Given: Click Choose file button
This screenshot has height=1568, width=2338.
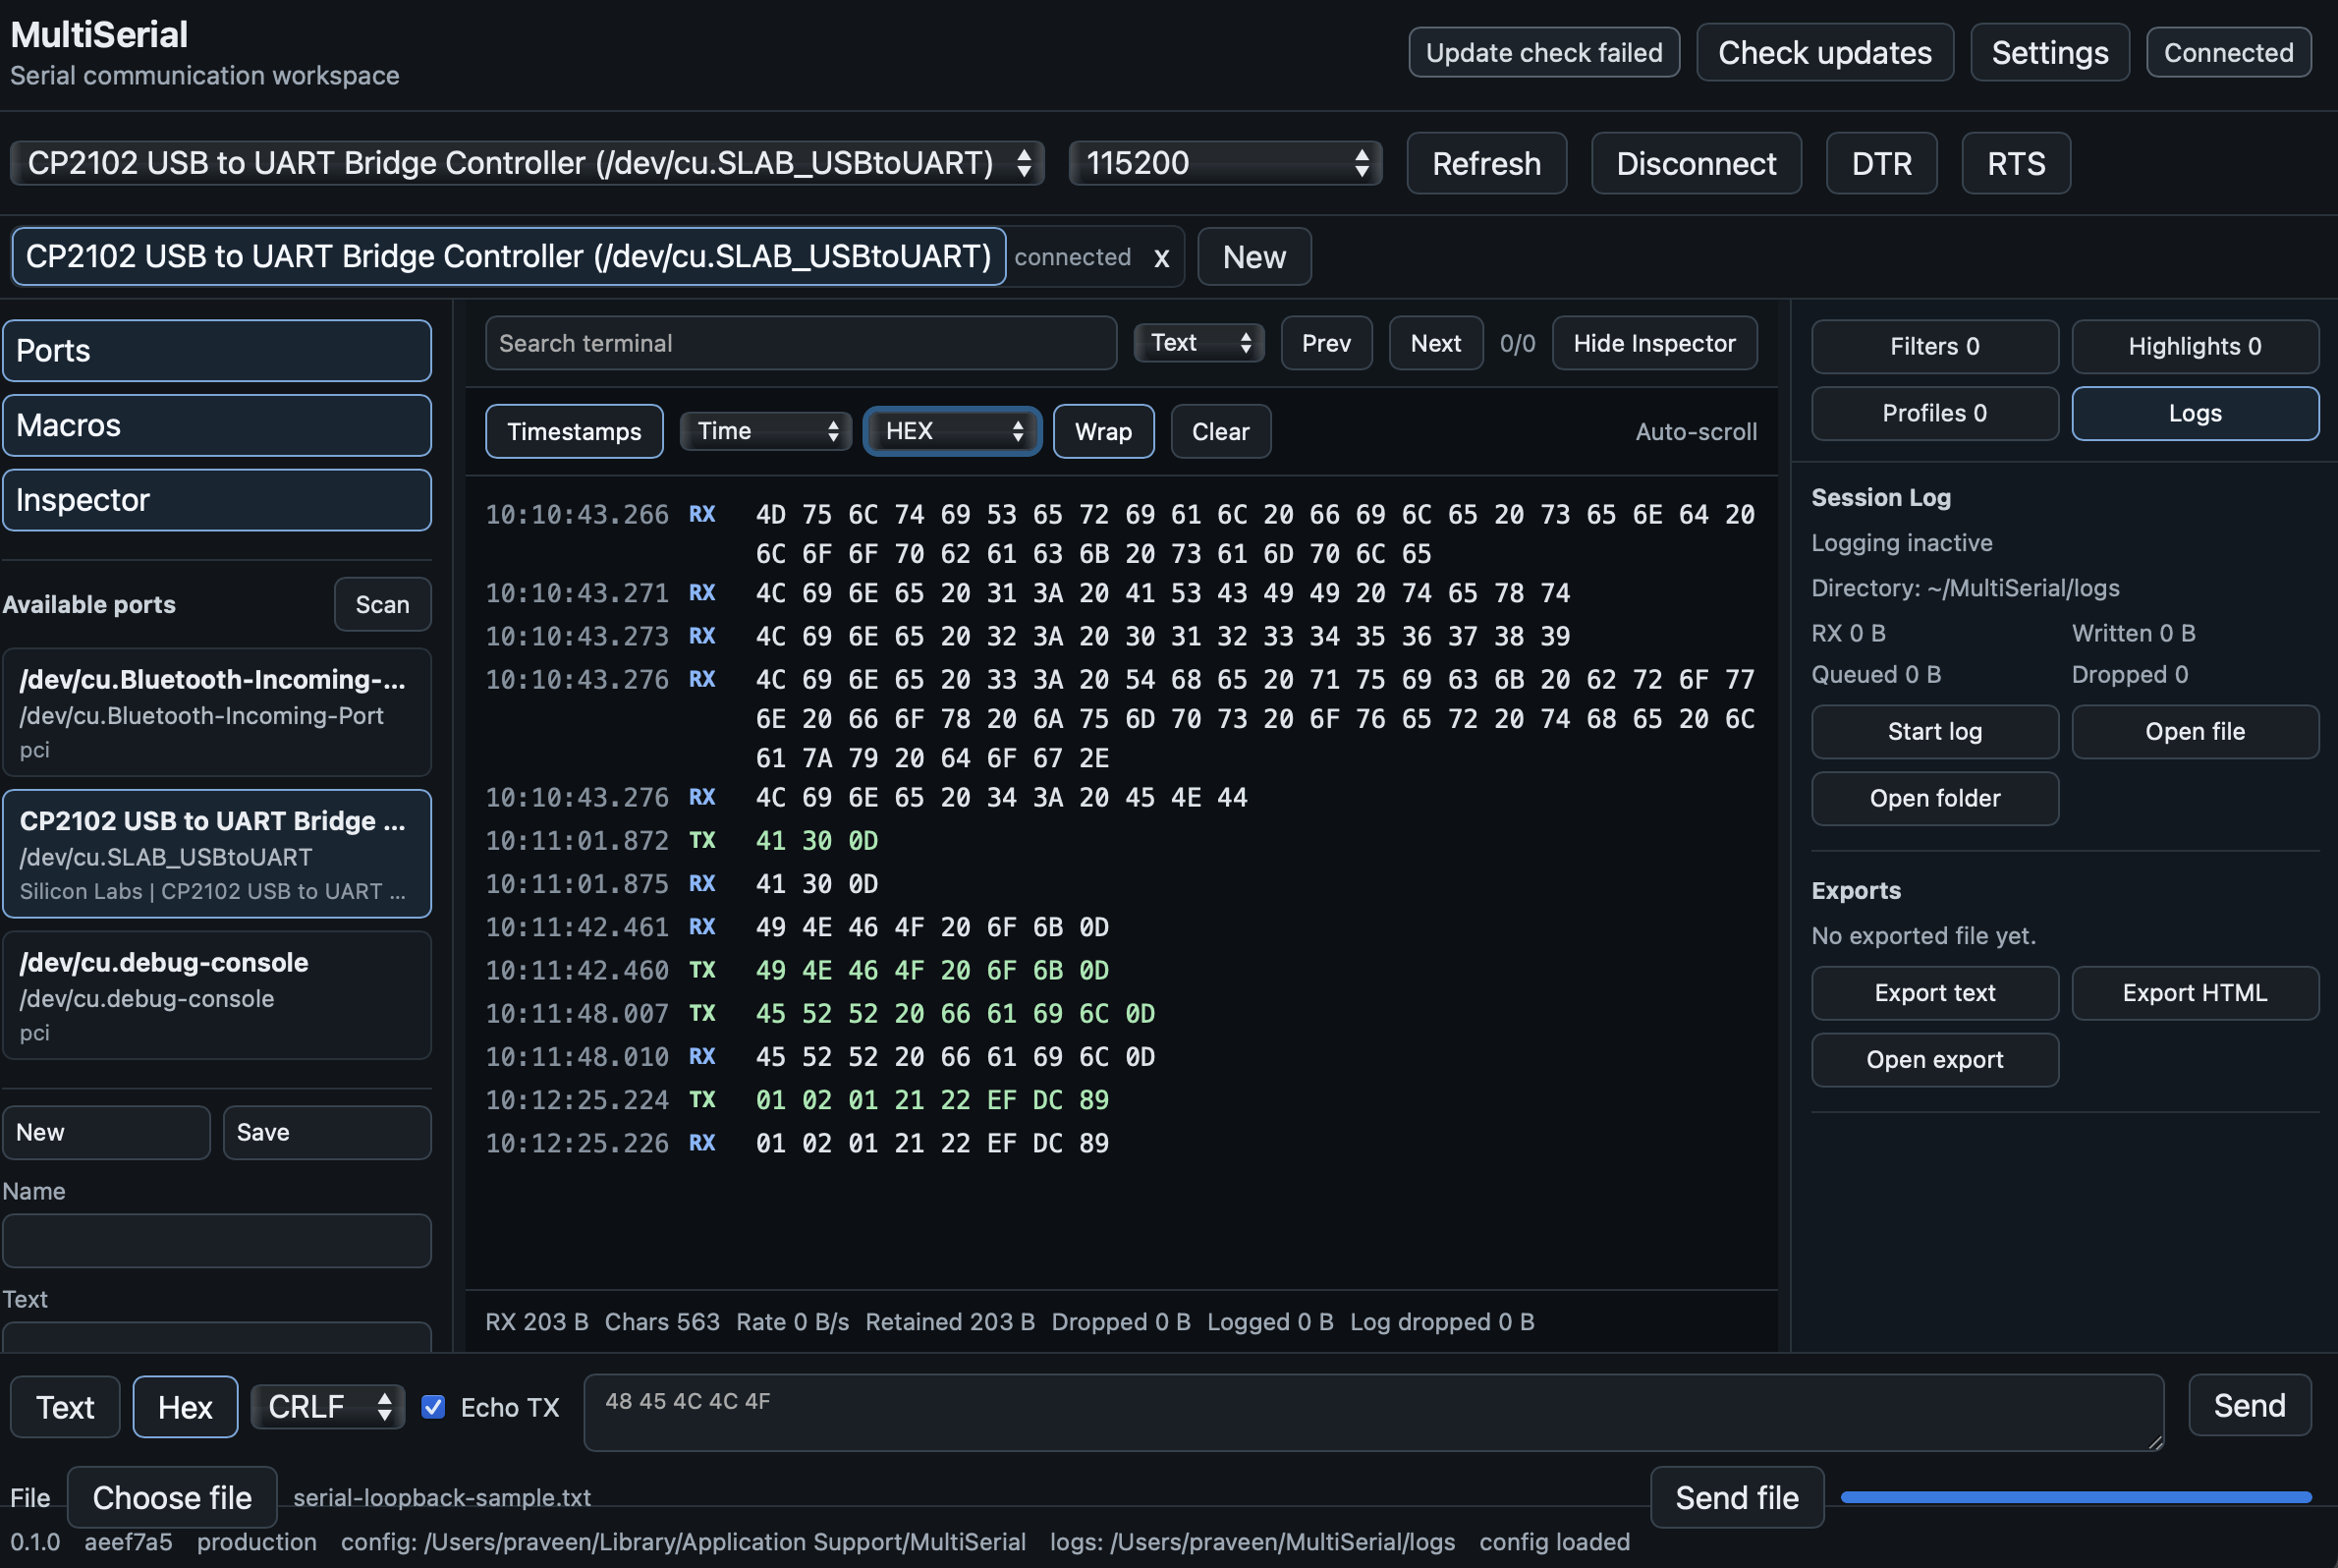Looking at the screenshot, I should click(x=172, y=1497).
